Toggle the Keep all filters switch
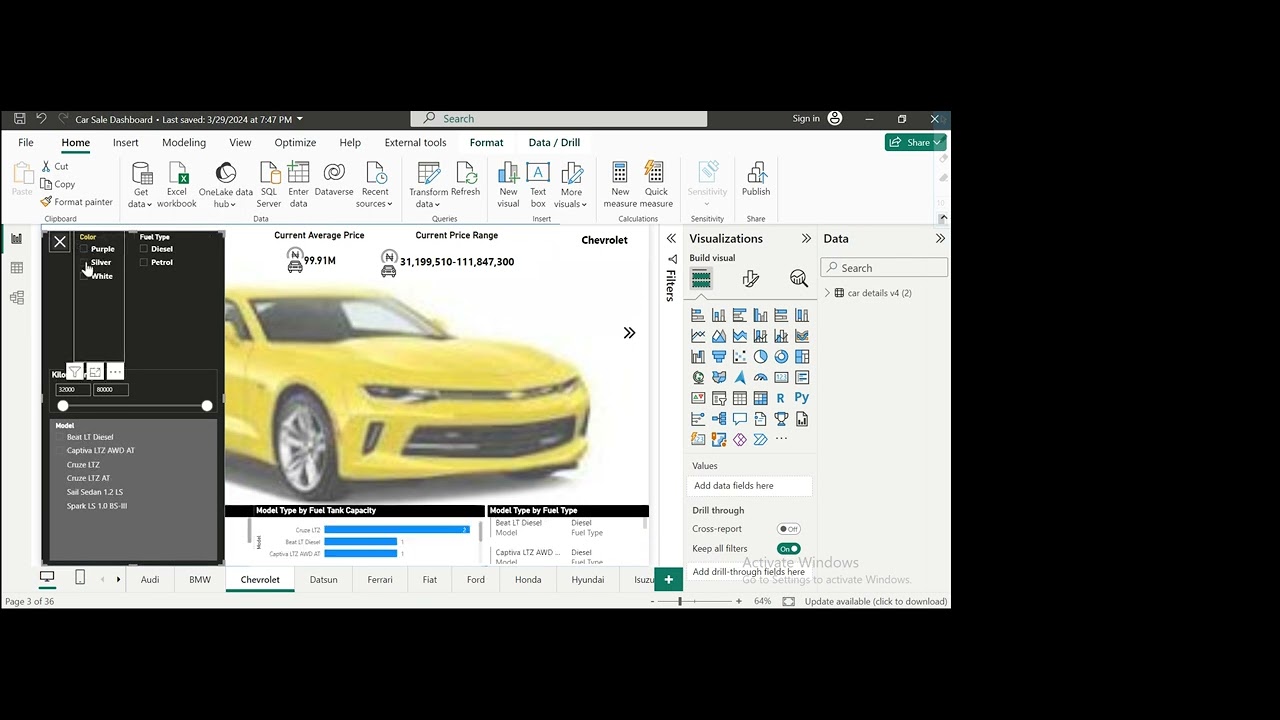The image size is (1280, 720). 789,549
